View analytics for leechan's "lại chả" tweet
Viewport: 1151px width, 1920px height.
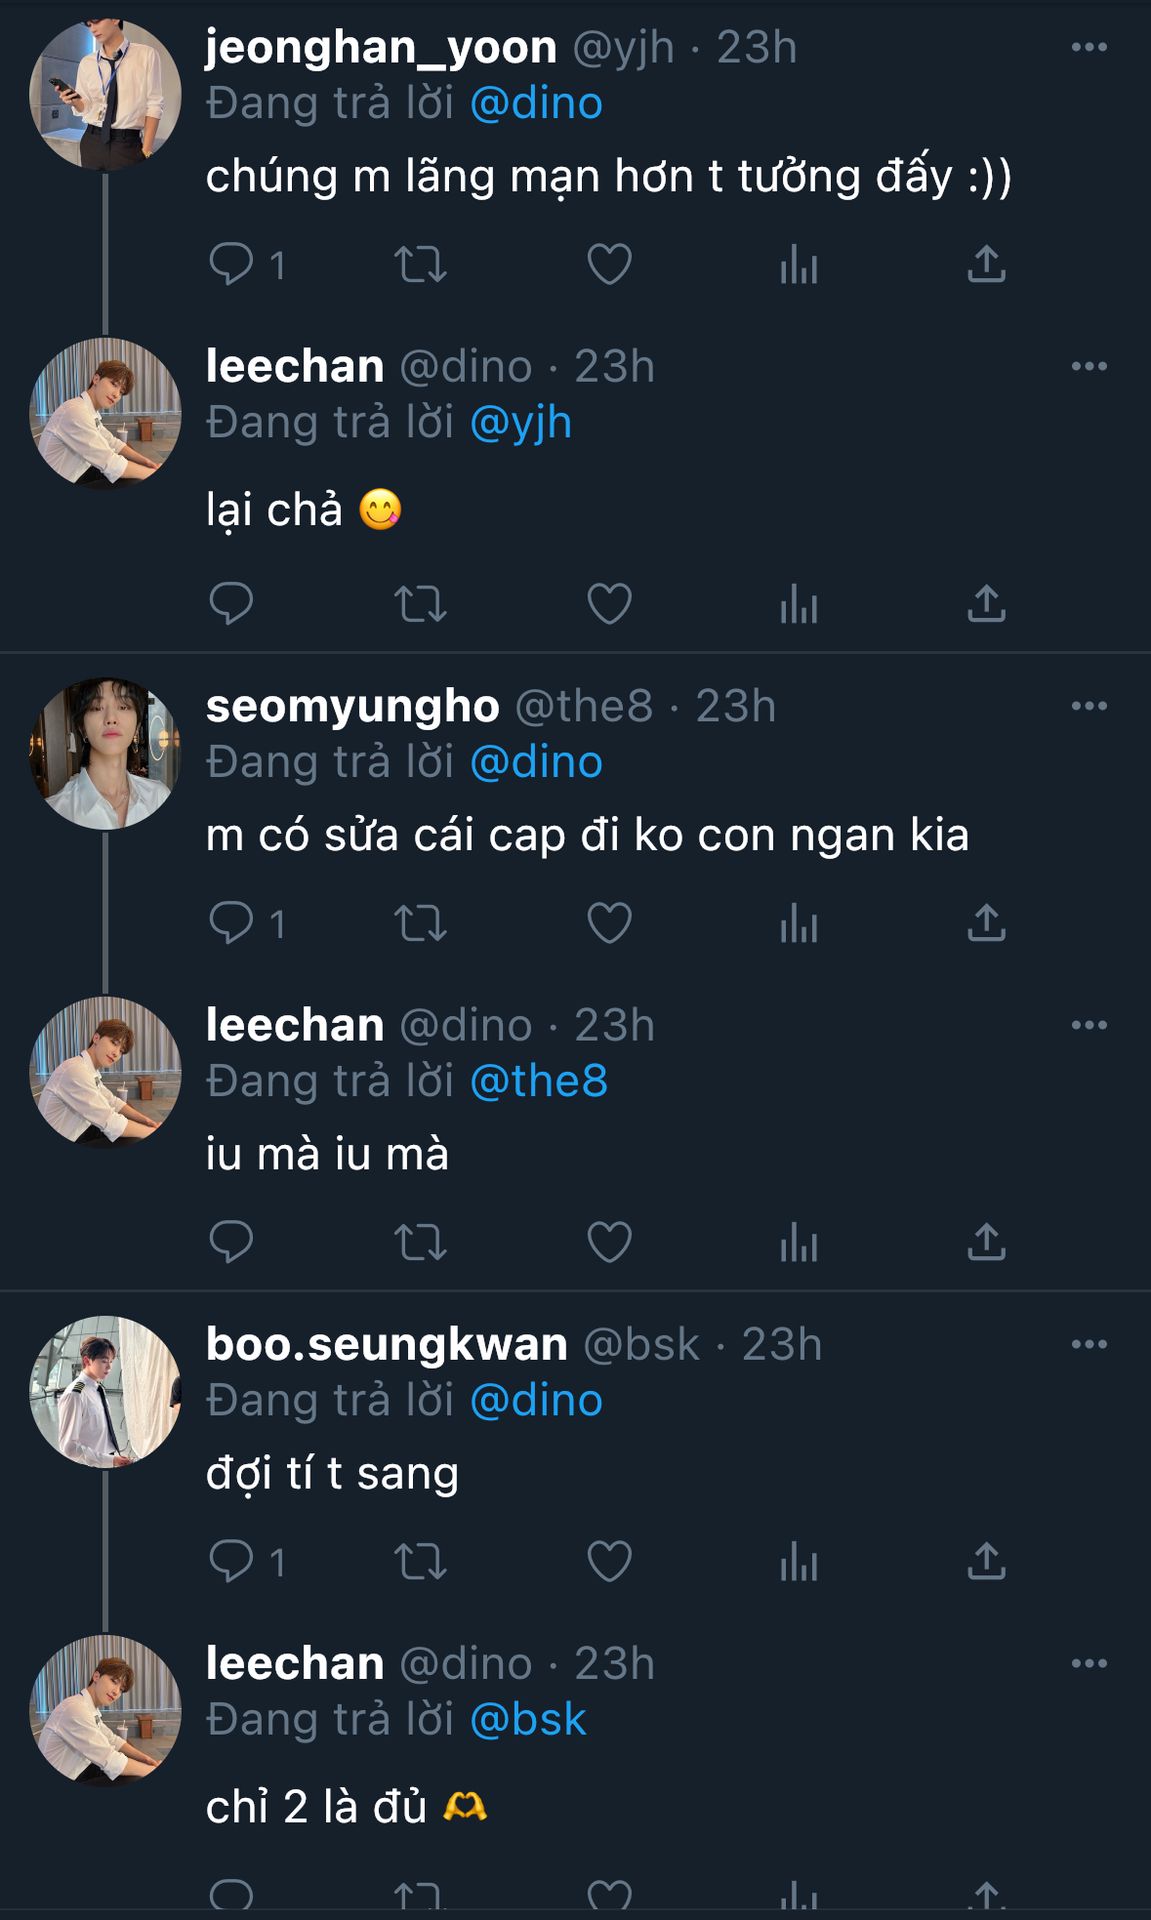click(798, 604)
